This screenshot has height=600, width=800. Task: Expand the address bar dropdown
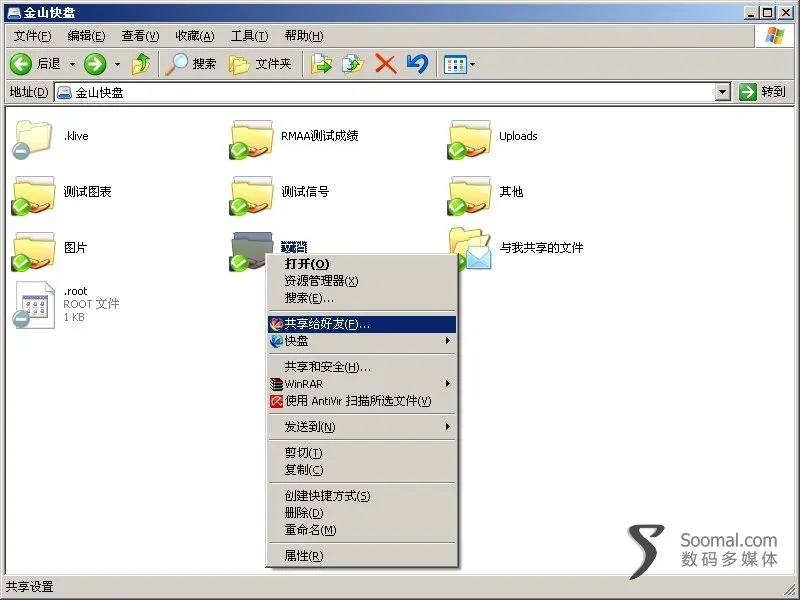(722, 92)
